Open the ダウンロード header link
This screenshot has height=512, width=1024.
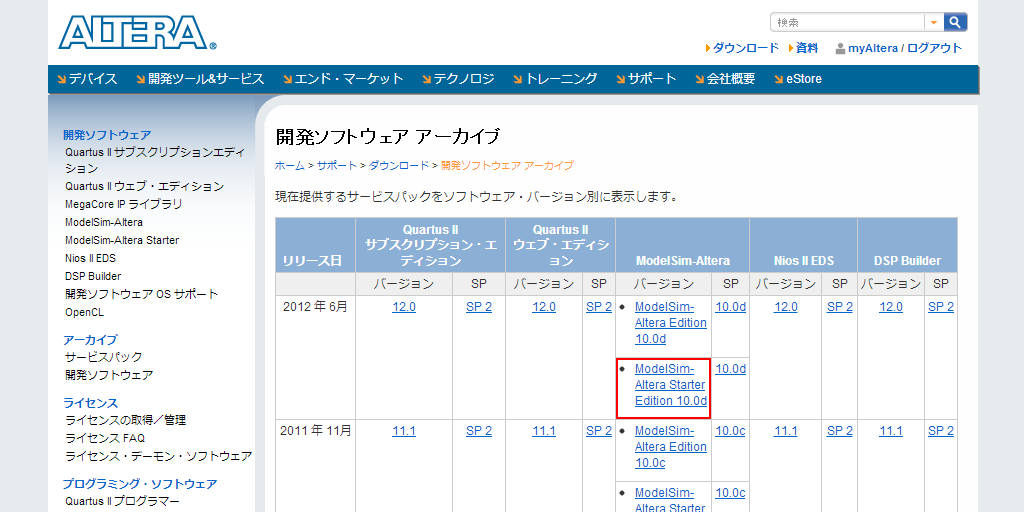(746, 48)
